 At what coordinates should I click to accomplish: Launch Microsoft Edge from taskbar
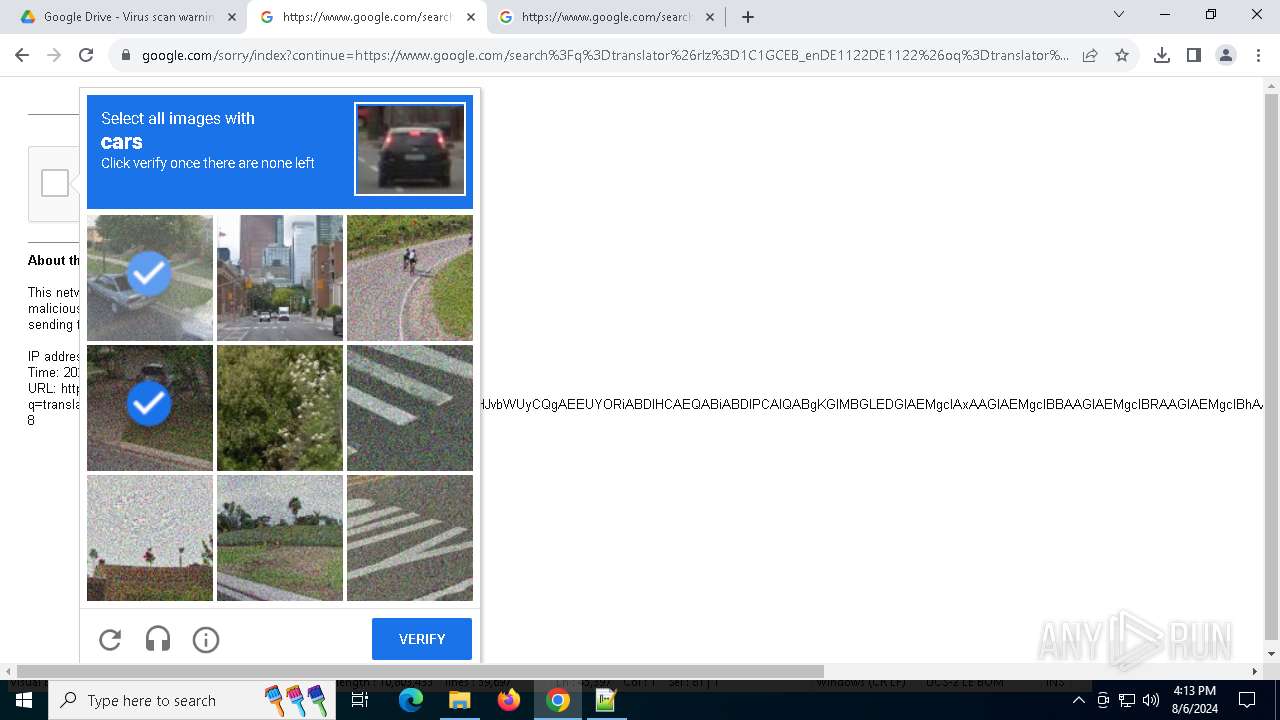click(411, 700)
